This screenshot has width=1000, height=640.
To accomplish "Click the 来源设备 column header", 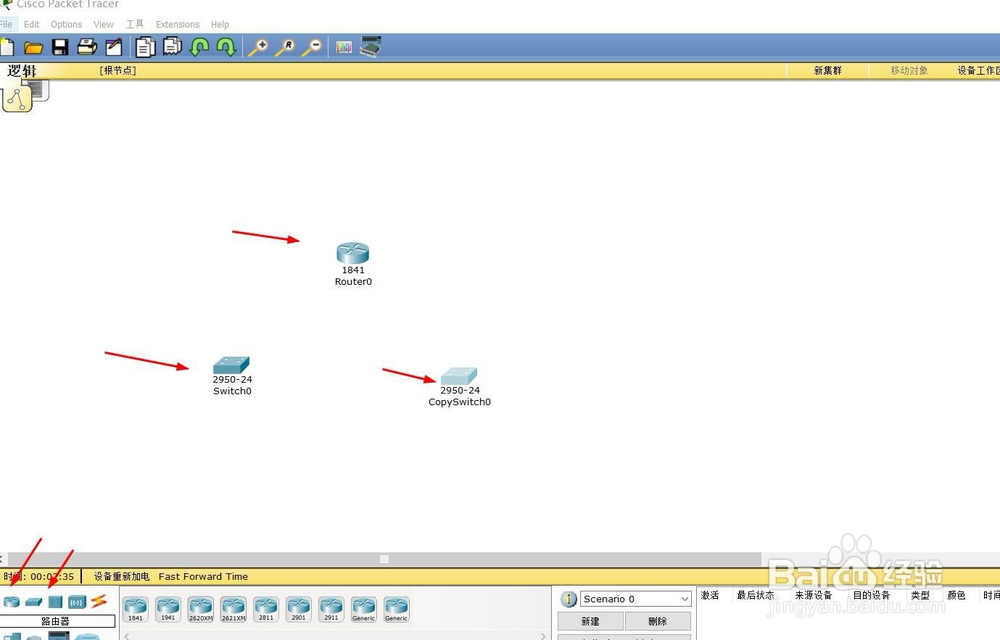I will [x=813, y=595].
